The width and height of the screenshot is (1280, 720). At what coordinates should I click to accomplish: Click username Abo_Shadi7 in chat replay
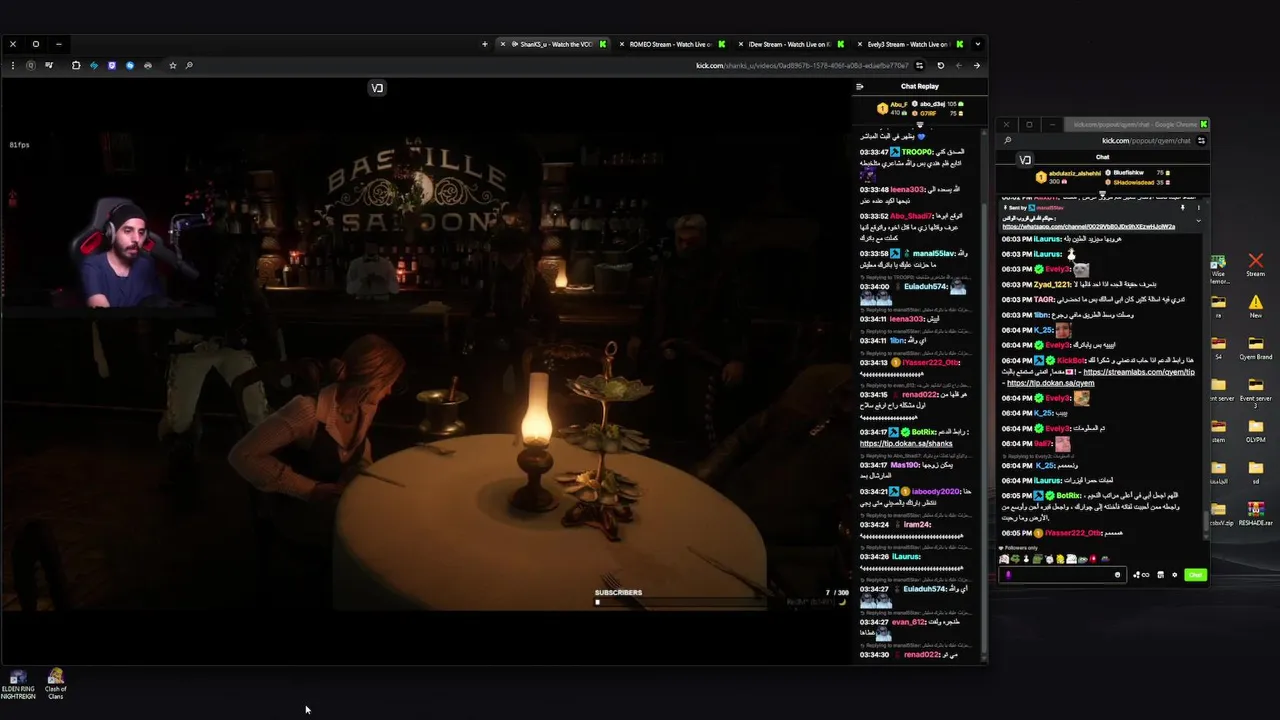911,216
